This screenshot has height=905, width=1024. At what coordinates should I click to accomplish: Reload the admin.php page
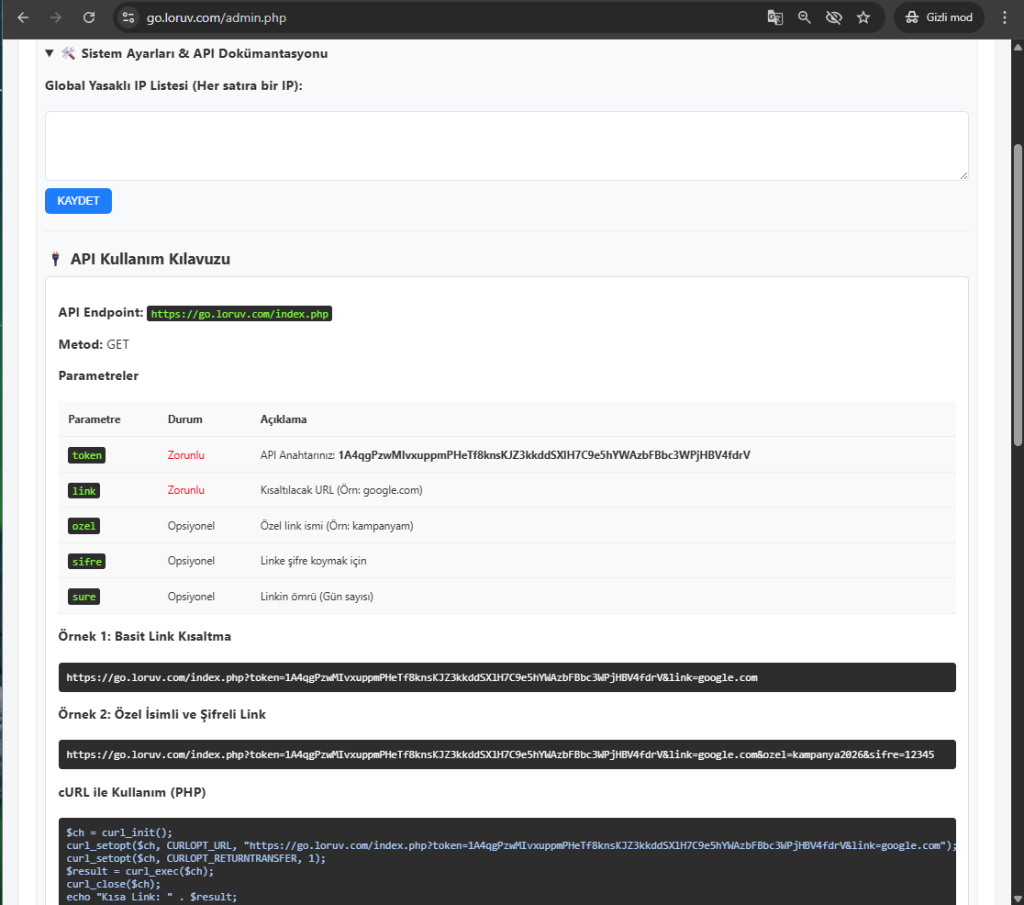(89, 17)
